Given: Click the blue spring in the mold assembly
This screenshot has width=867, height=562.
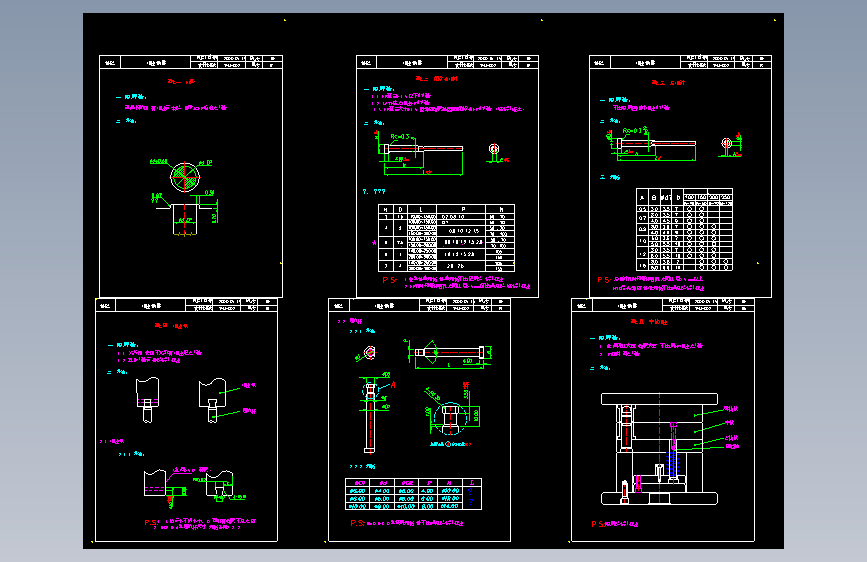Looking at the screenshot, I should [x=672, y=464].
